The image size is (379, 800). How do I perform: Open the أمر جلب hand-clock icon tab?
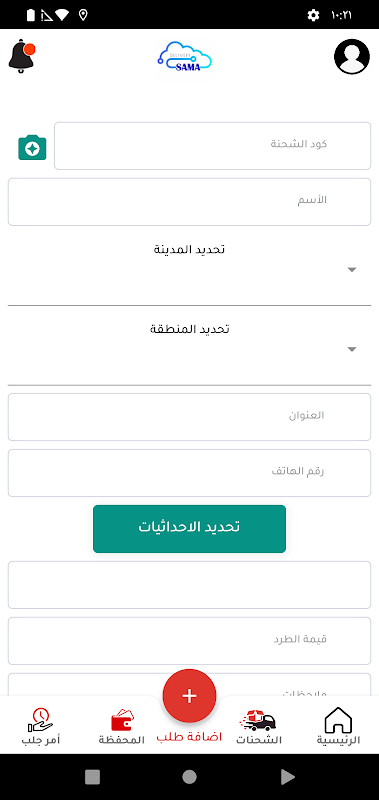coord(41,720)
